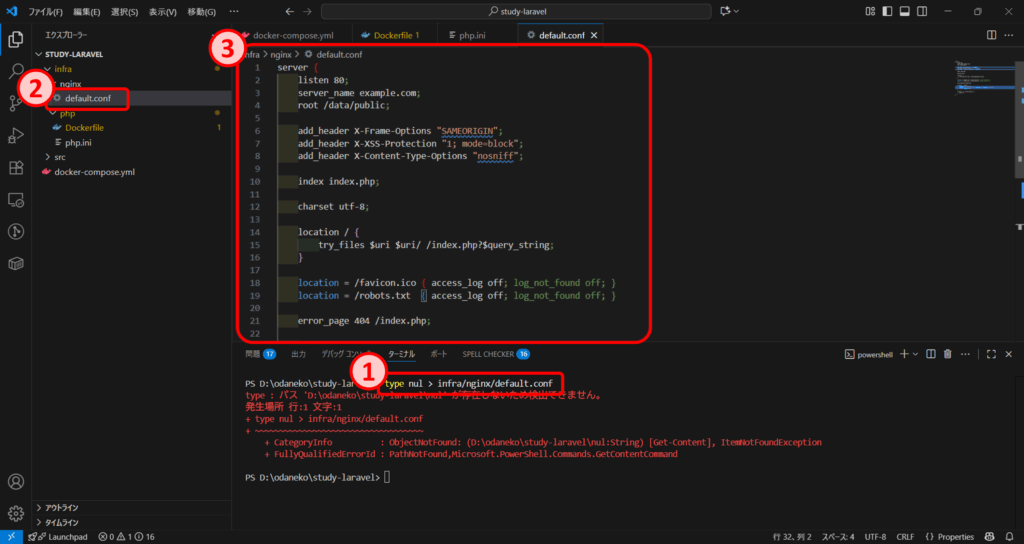Image resolution: width=1024 pixels, height=544 pixels.
Task: Open the Manage gear icon
Action: [x=16, y=513]
